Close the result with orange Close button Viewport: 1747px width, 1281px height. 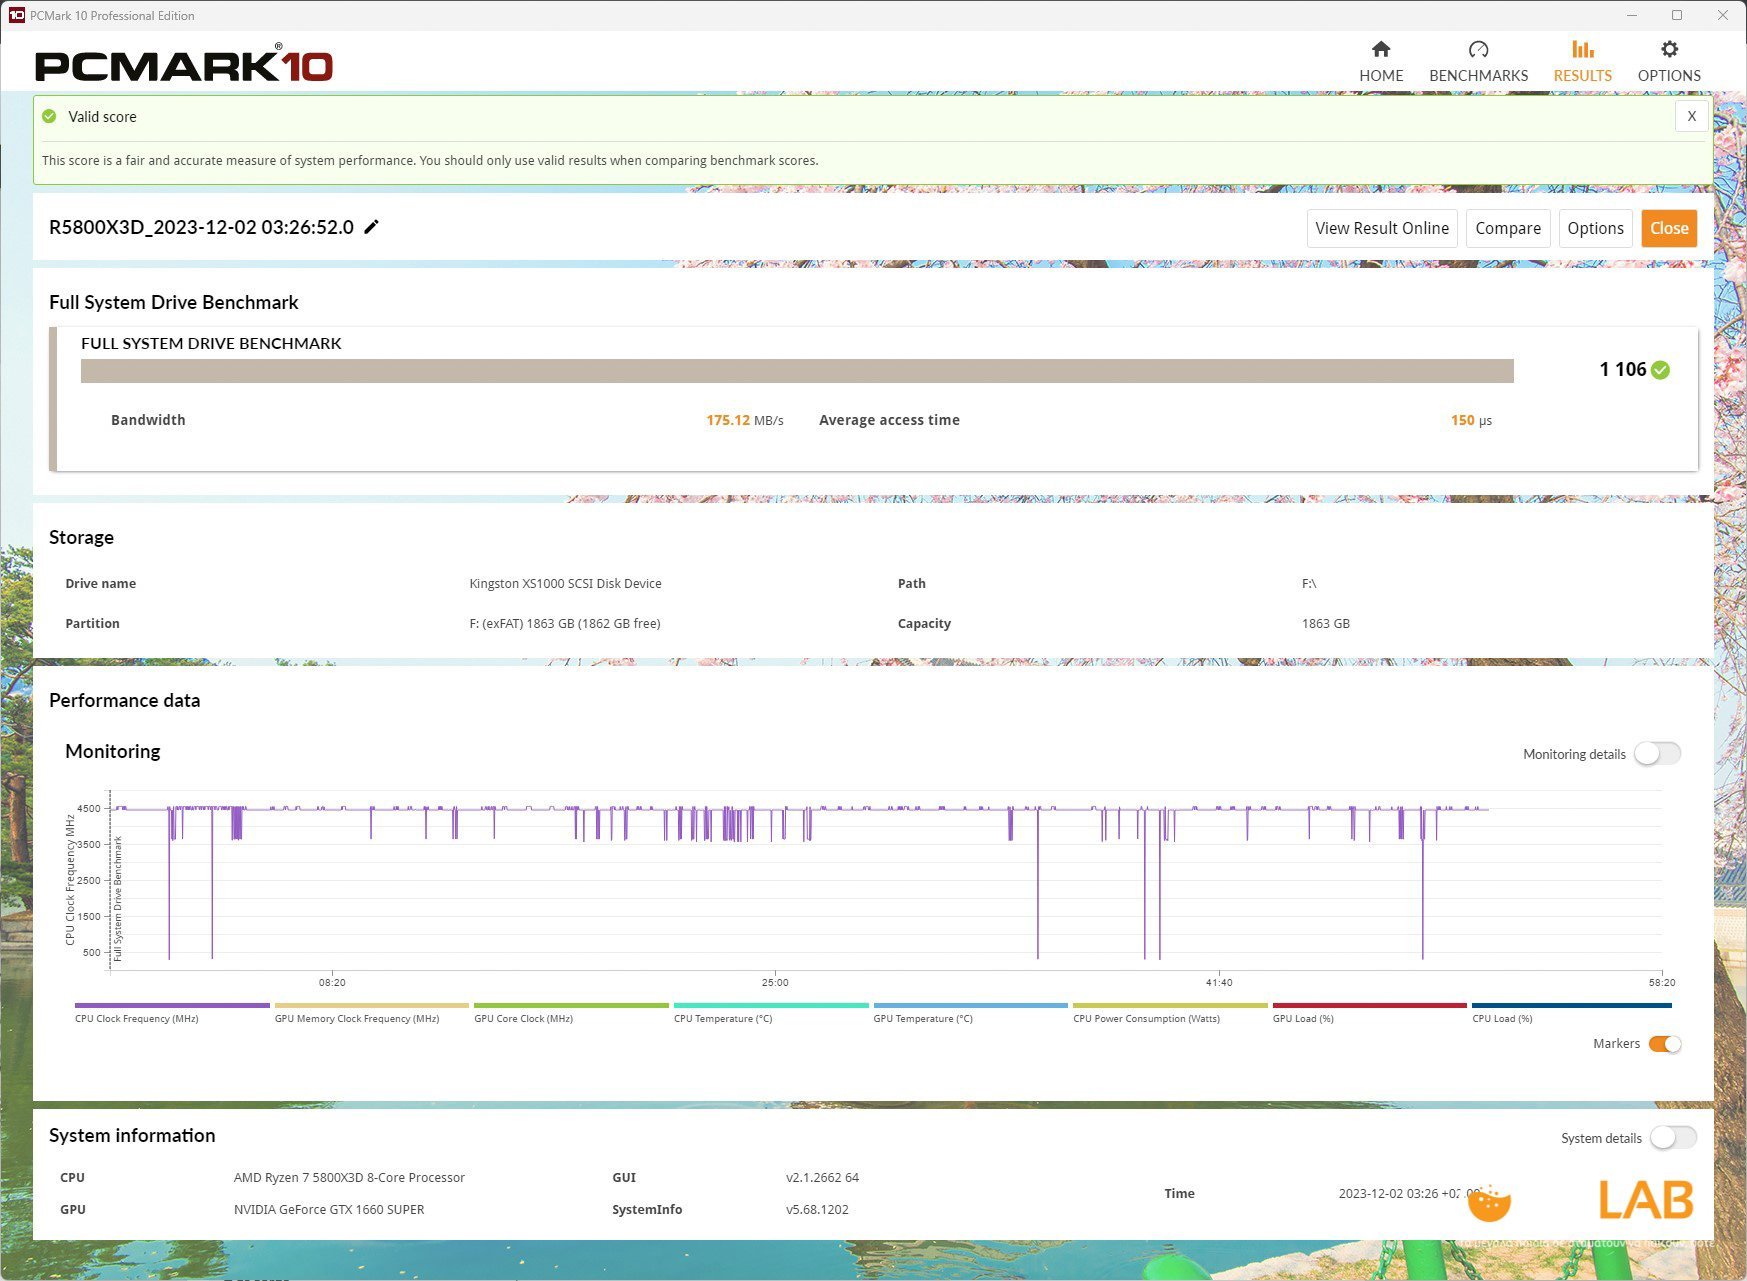click(1669, 228)
